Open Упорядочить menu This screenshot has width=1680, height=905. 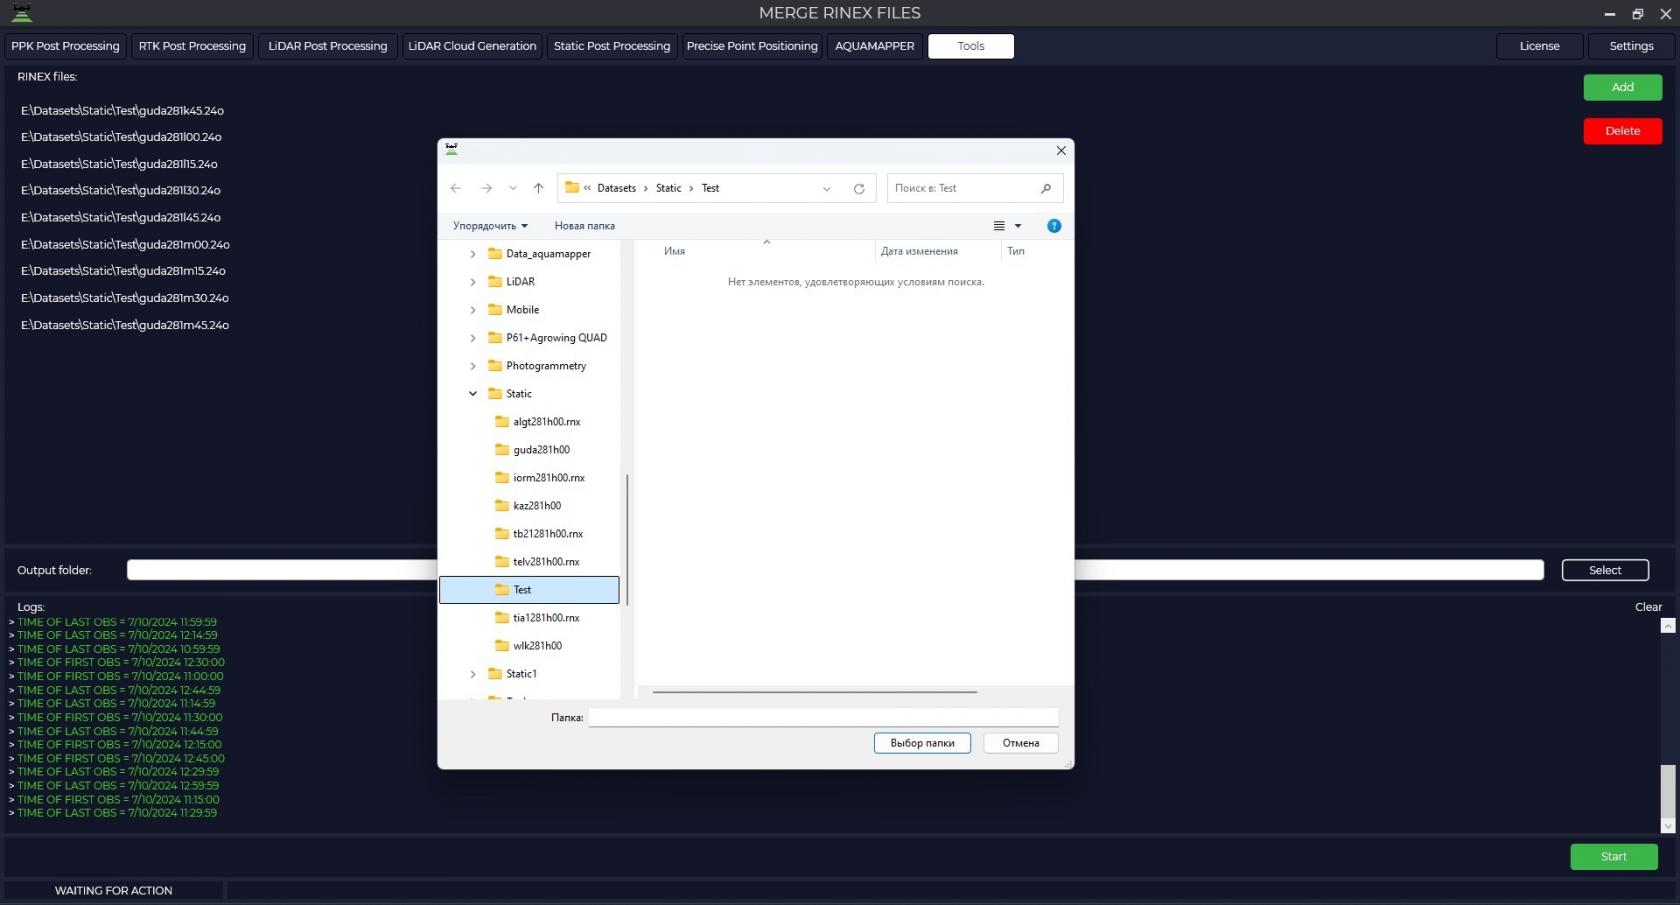tap(490, 226)
